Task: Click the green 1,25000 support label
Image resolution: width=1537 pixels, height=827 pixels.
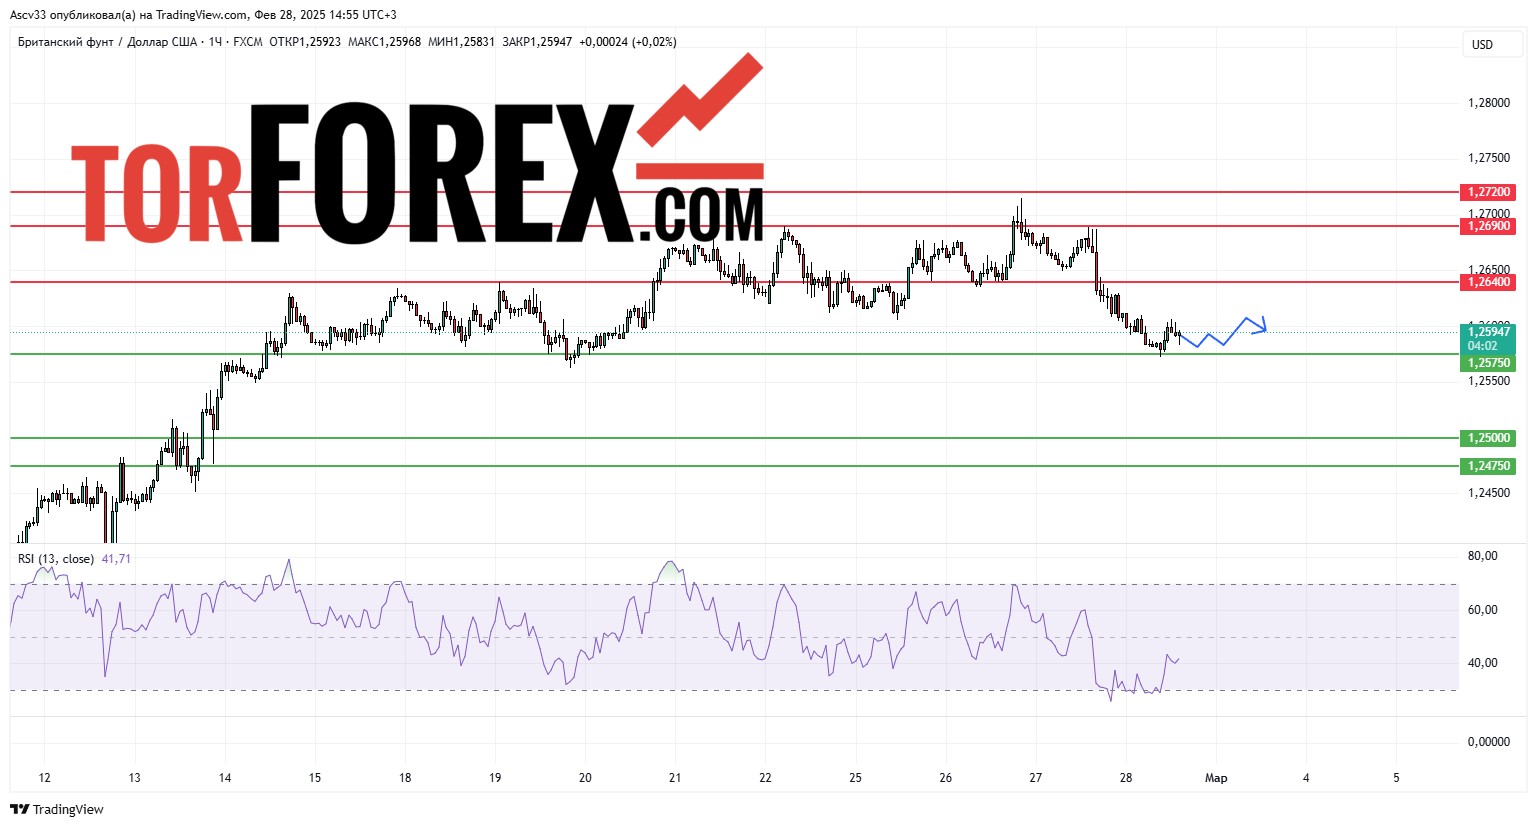Action: point(1488,438)
